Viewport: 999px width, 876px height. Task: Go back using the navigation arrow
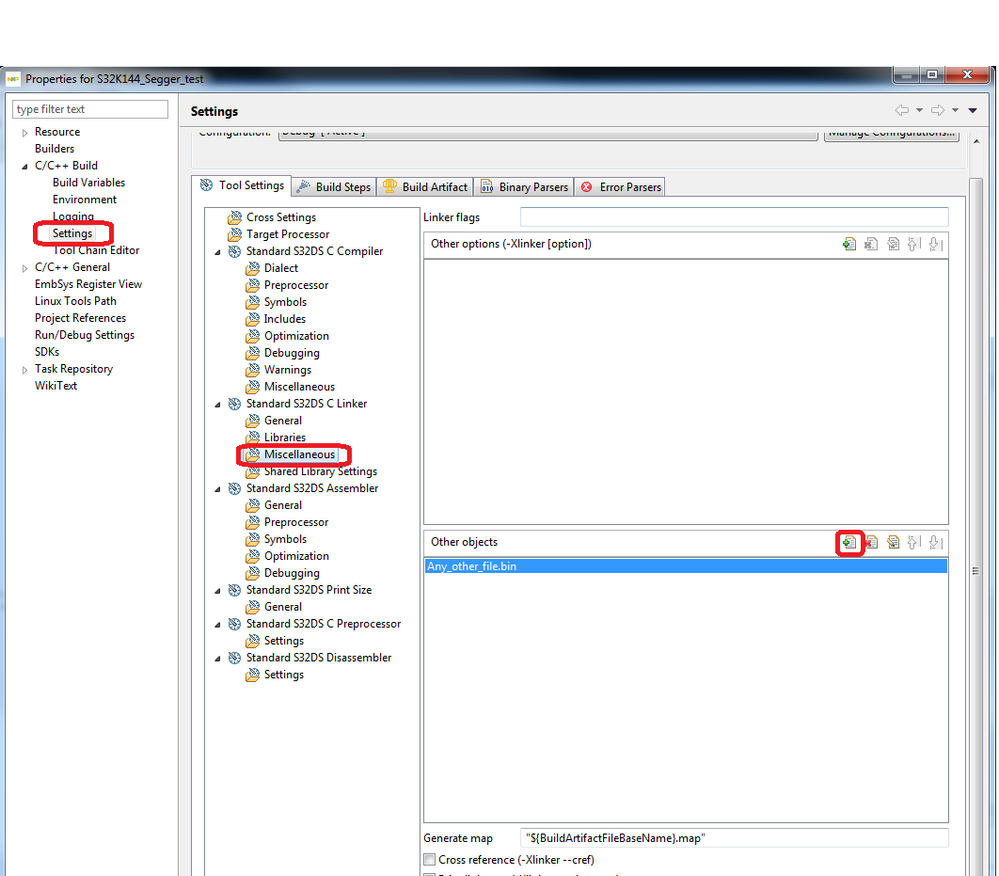tap(902, 110)
